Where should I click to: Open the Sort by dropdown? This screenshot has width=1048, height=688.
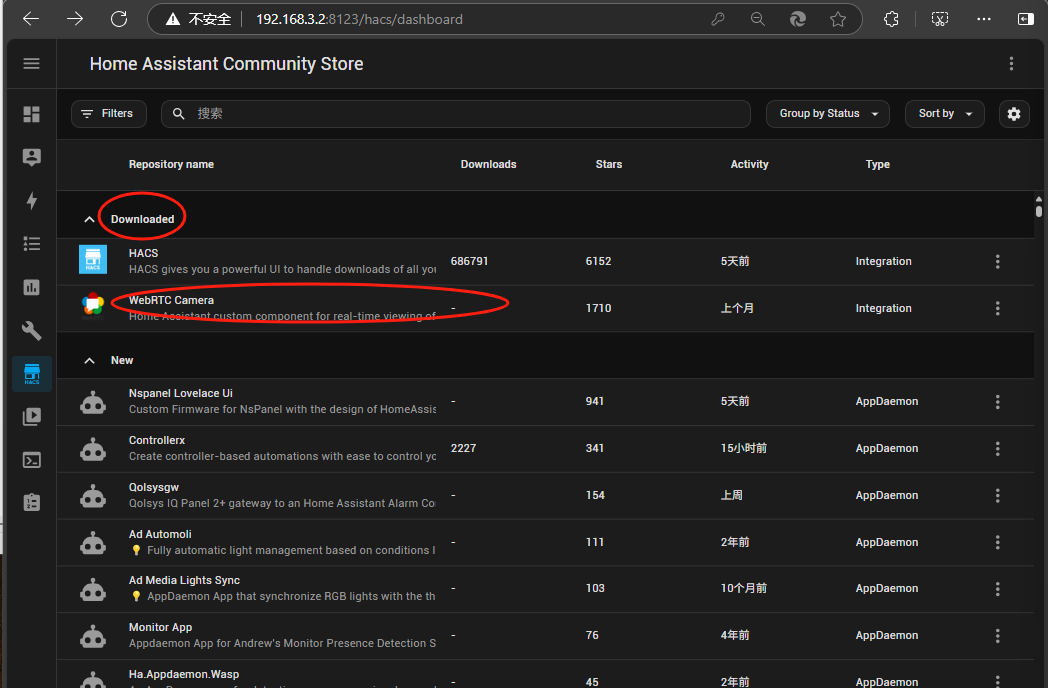click(944, 114)
